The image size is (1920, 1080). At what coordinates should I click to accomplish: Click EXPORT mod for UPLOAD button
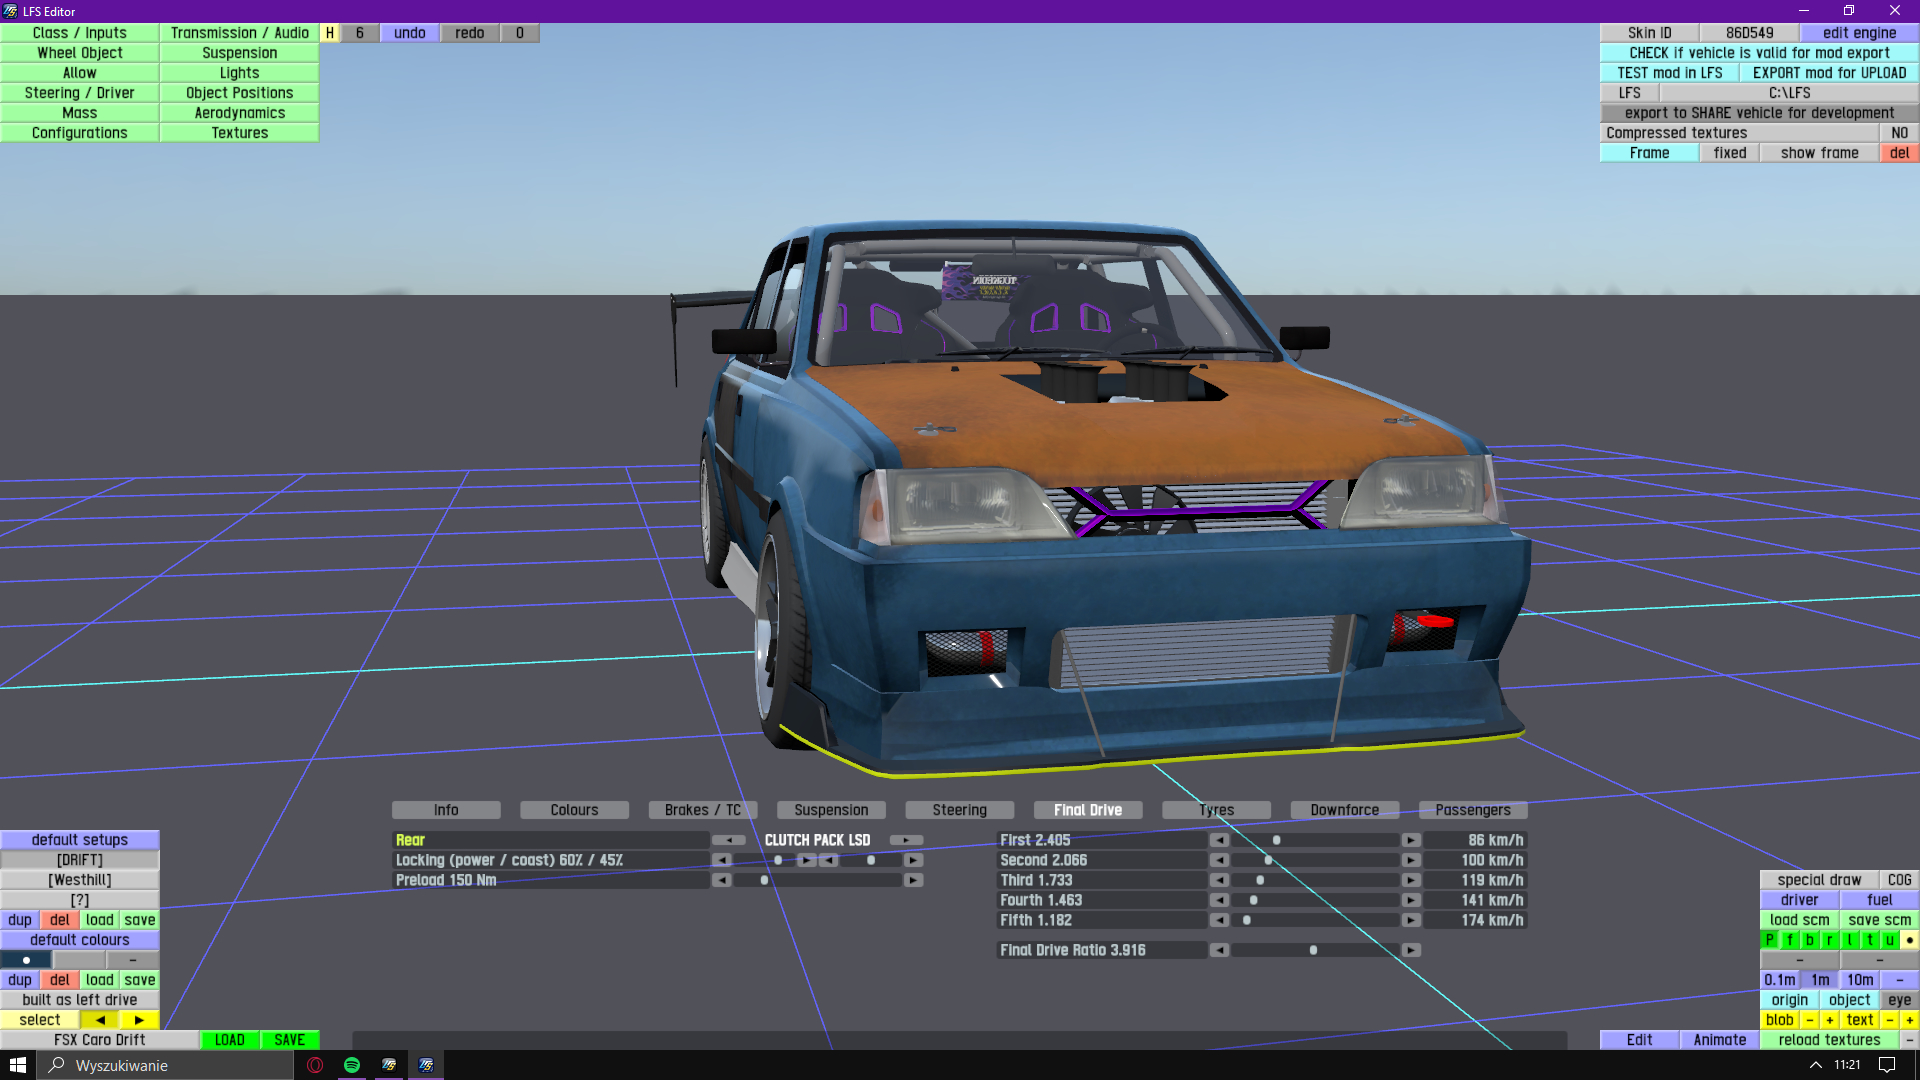click(1829, 73)
